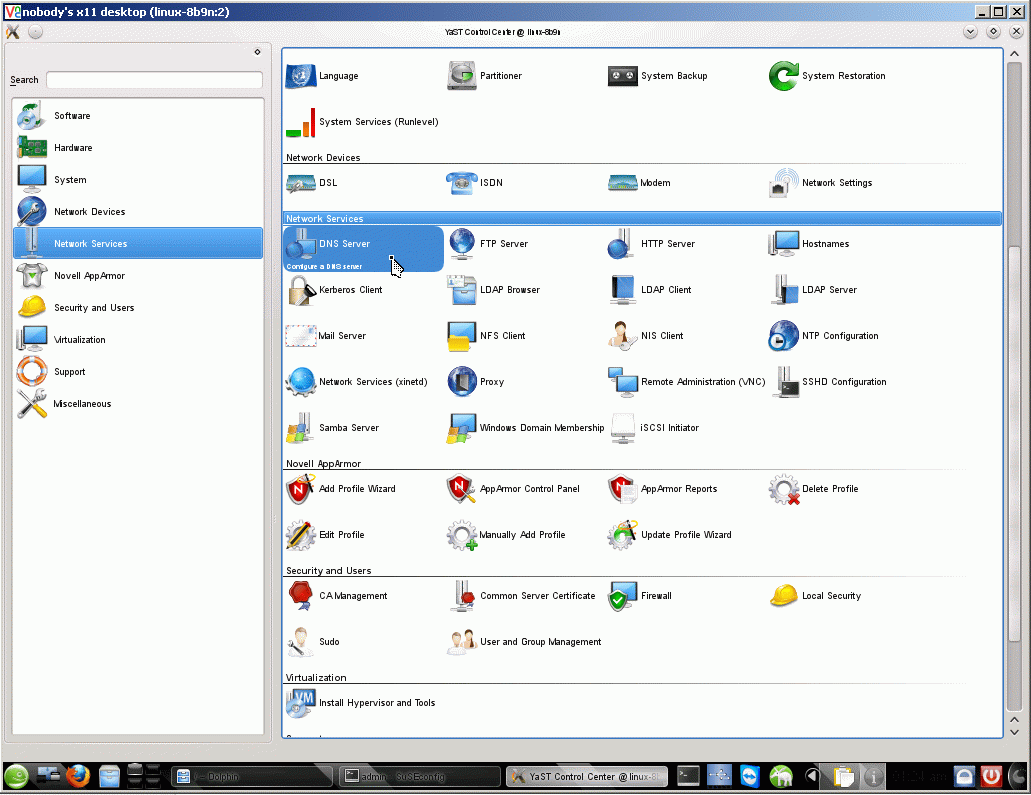Screen dimensions: 1031x795
Task: Select the Hardware category
Action: point(138,148)
